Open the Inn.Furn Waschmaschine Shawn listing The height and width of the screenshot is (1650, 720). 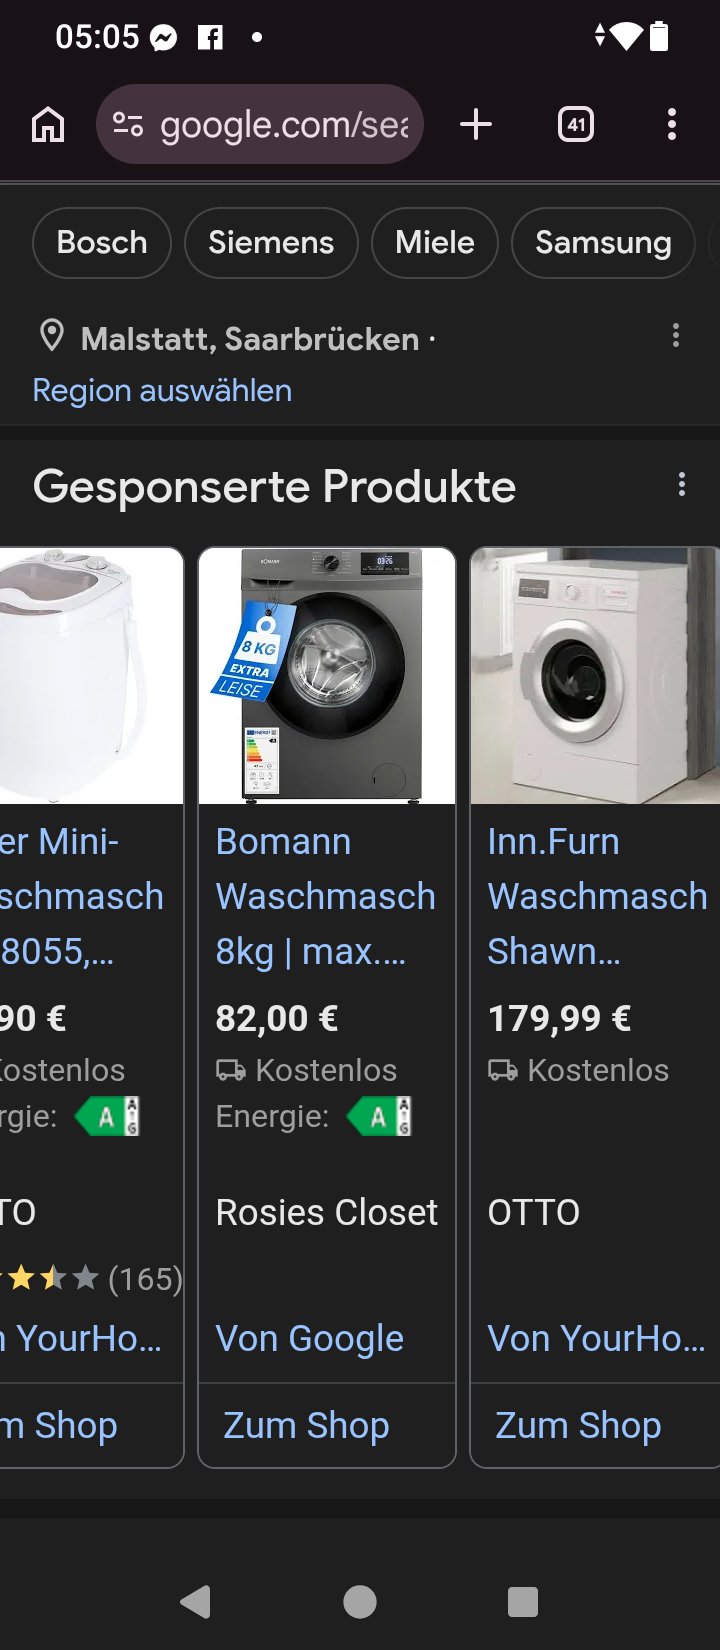[597, 896]
